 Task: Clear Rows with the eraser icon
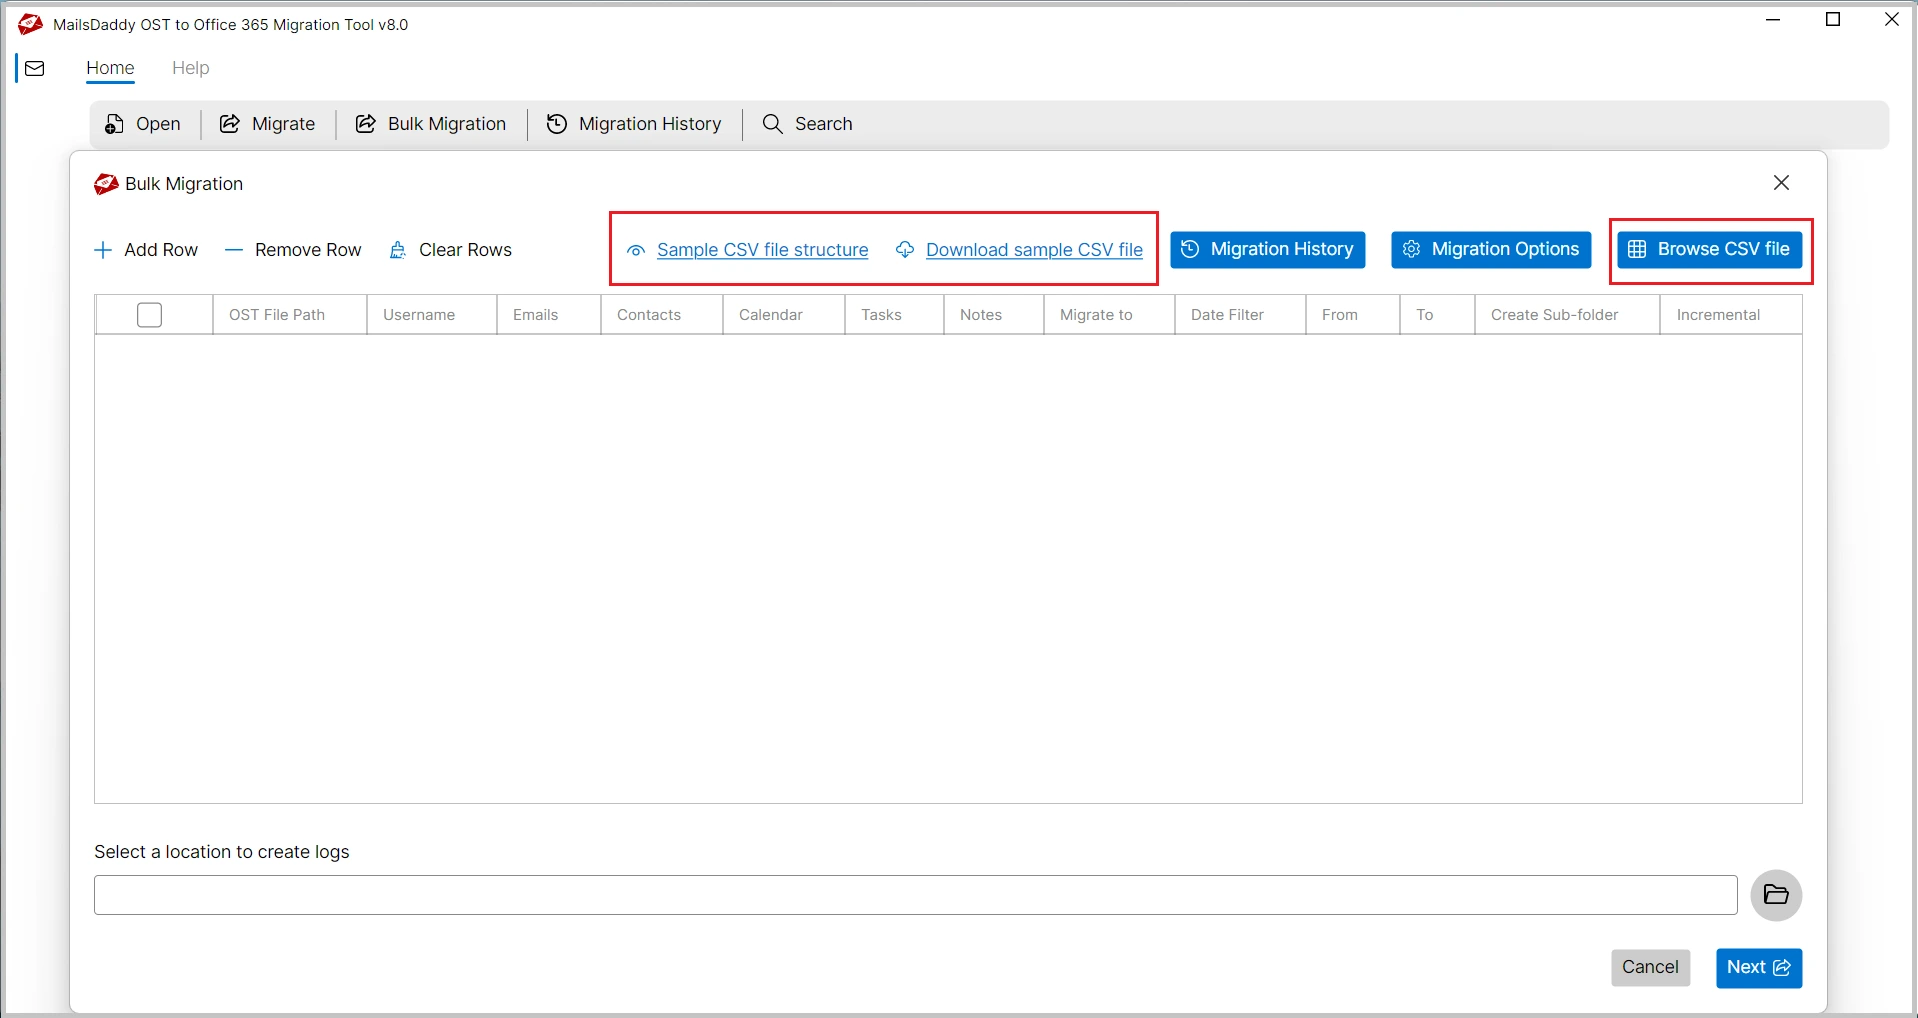click(398, 250)
